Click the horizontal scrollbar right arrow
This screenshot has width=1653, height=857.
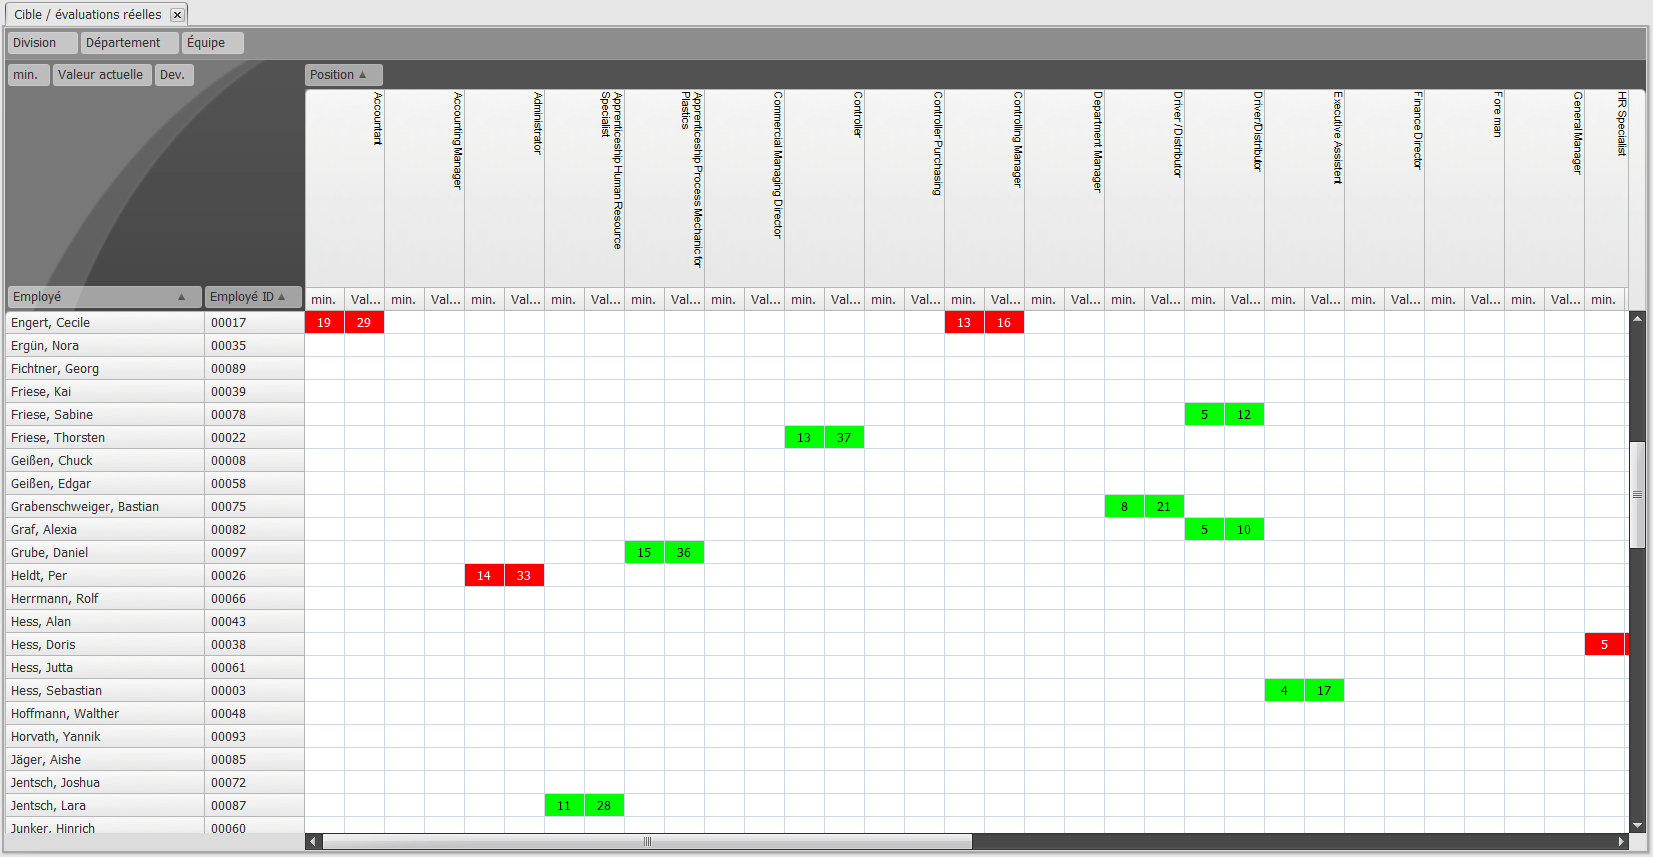click(x=1621, y=842)
